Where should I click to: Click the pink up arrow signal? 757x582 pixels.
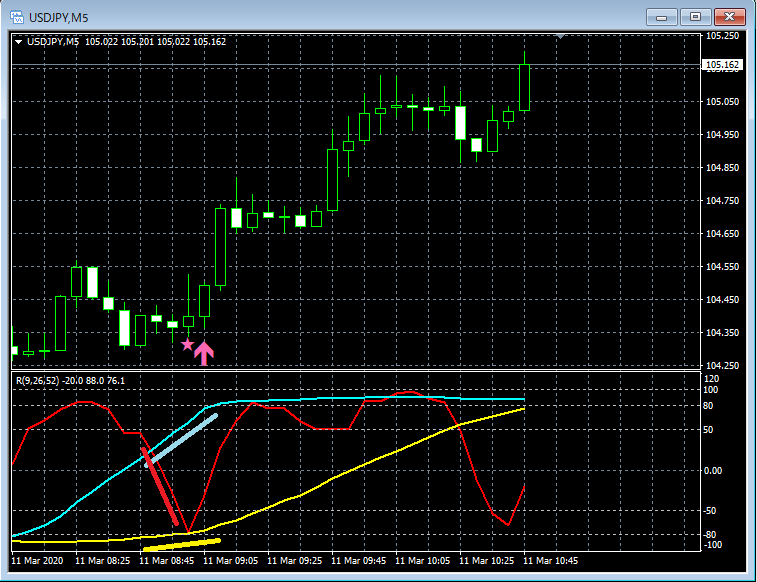(204, 353)
